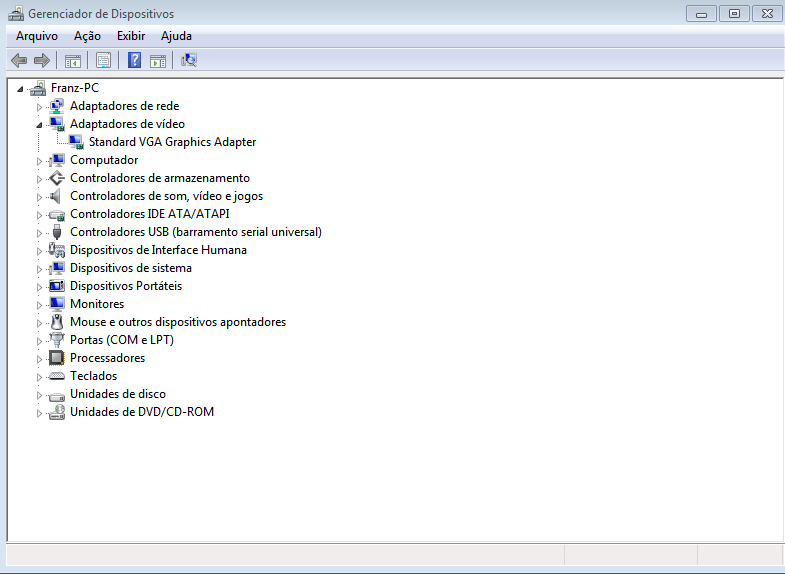The height and width of the screenshot is (574, 785).
Task: Click the USB plug icon
Action: 57,232
